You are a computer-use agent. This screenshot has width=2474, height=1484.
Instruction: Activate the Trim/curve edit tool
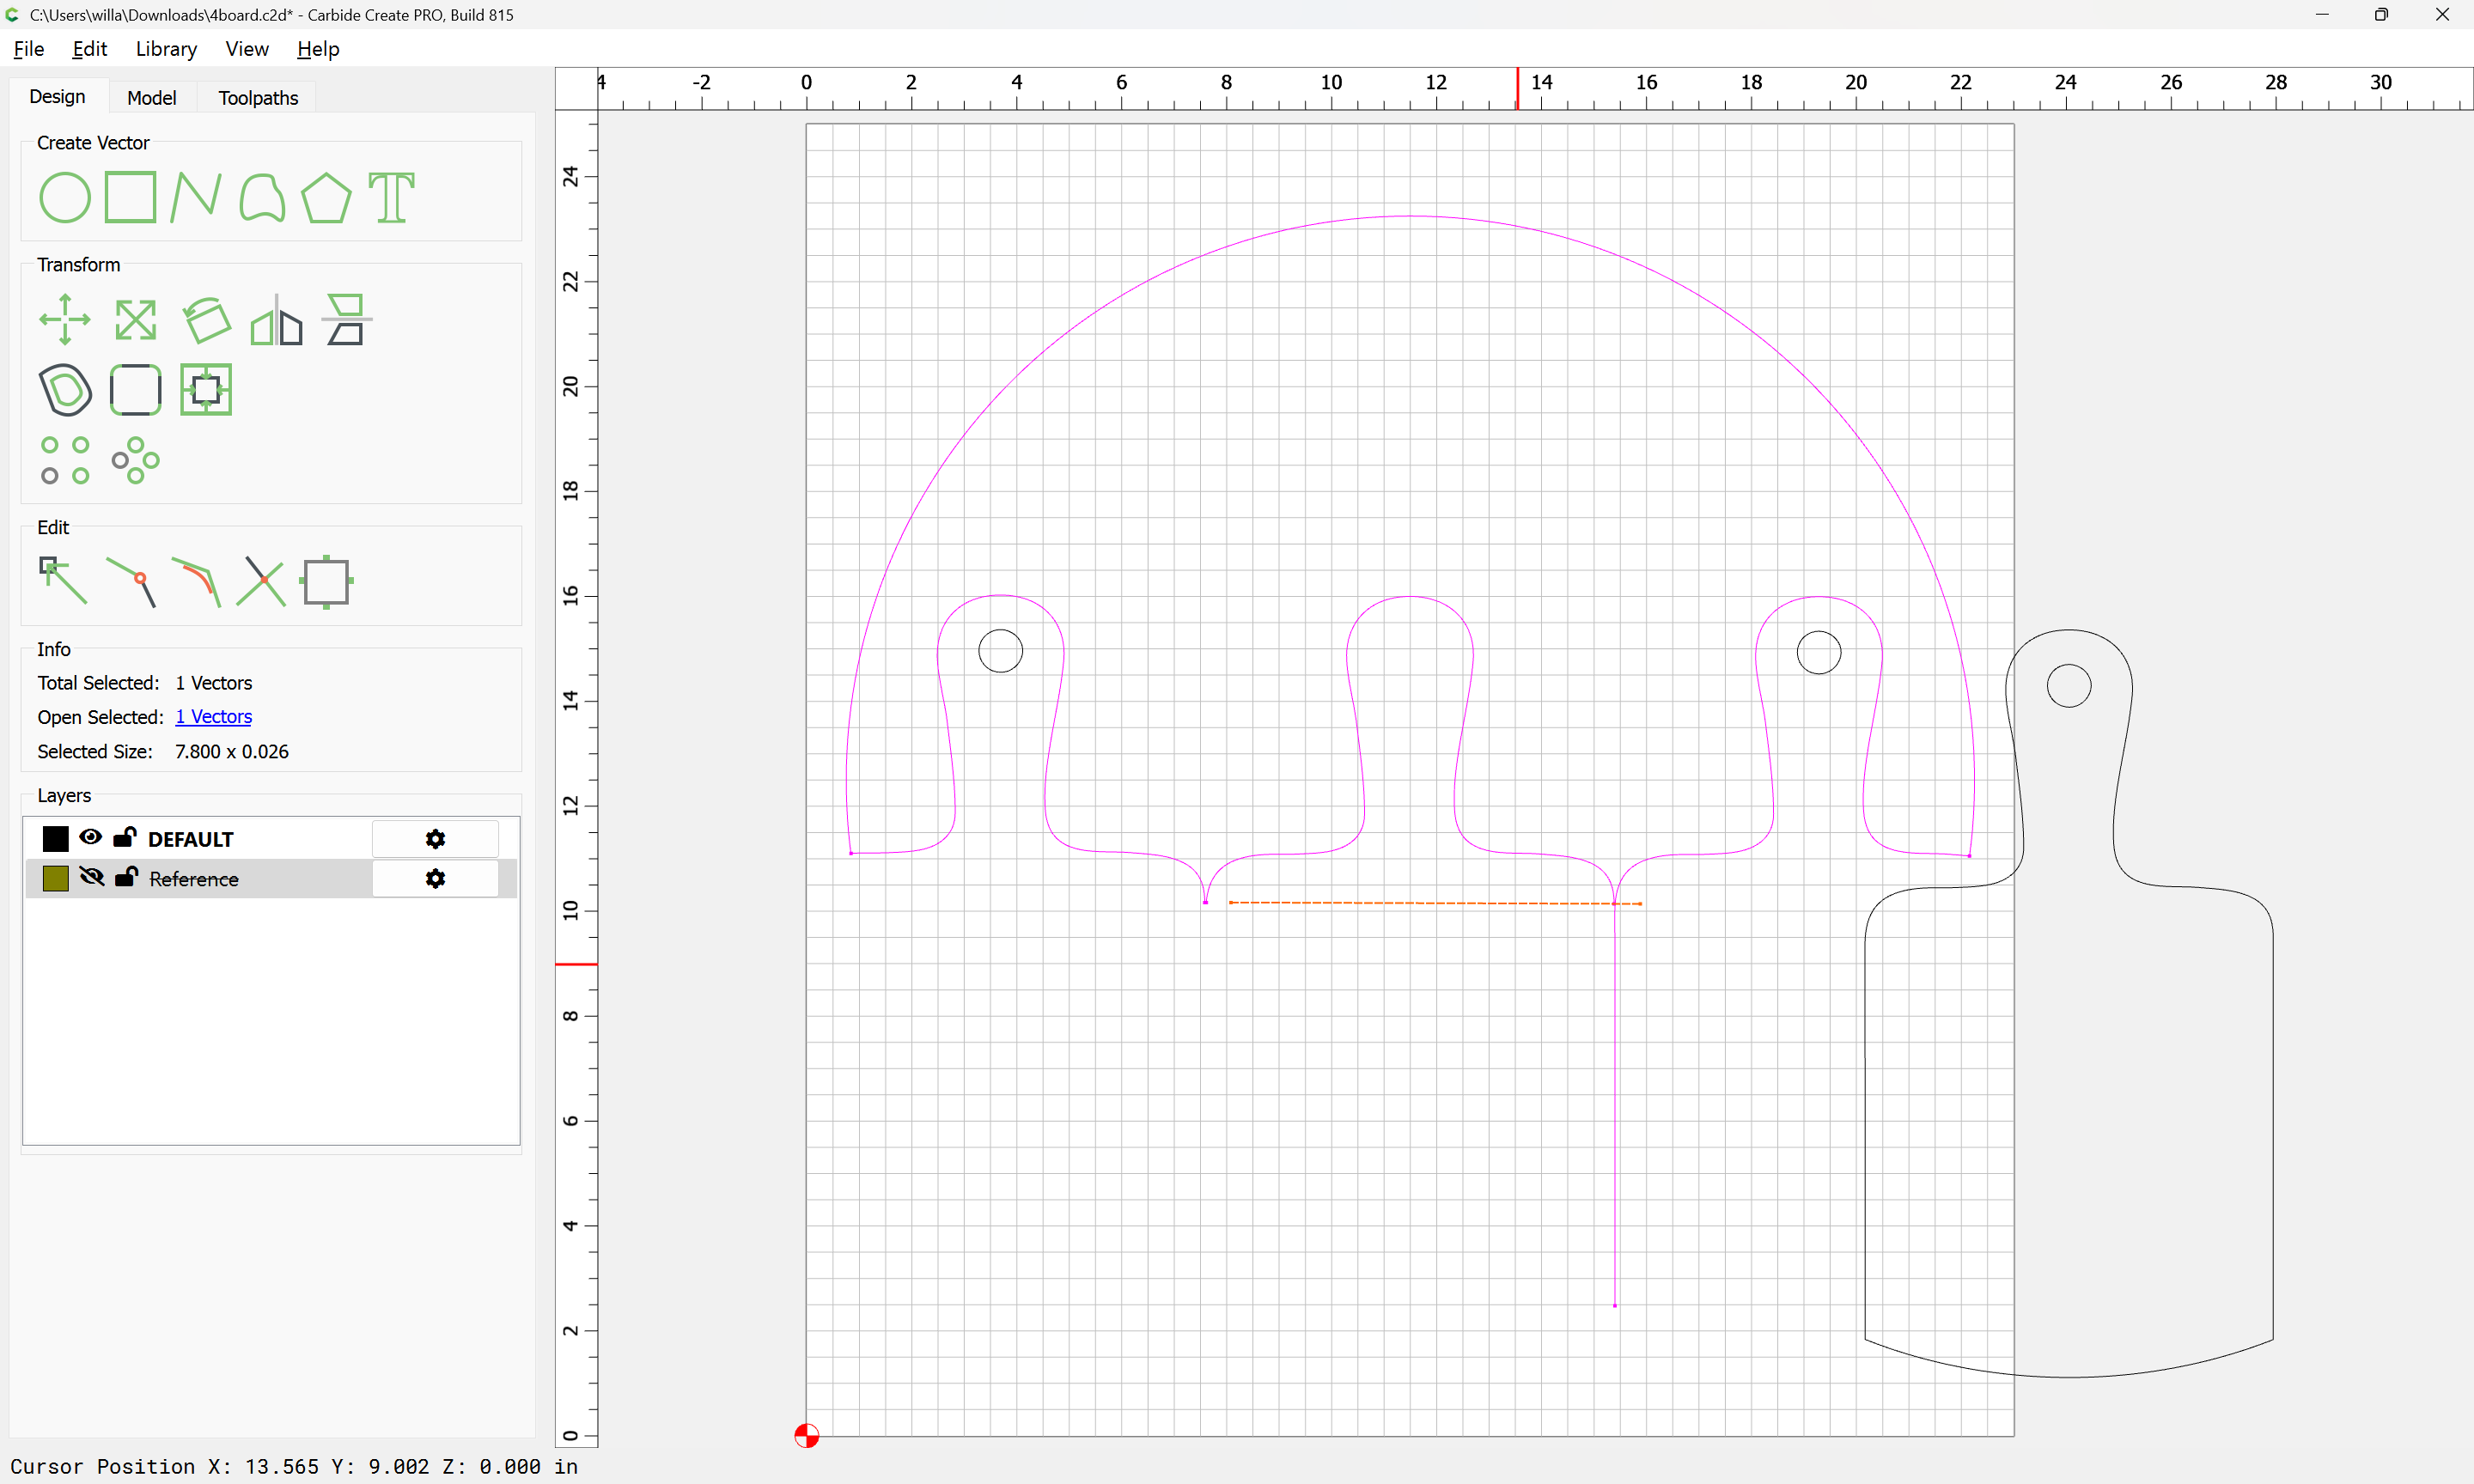(x=196, y=581)
